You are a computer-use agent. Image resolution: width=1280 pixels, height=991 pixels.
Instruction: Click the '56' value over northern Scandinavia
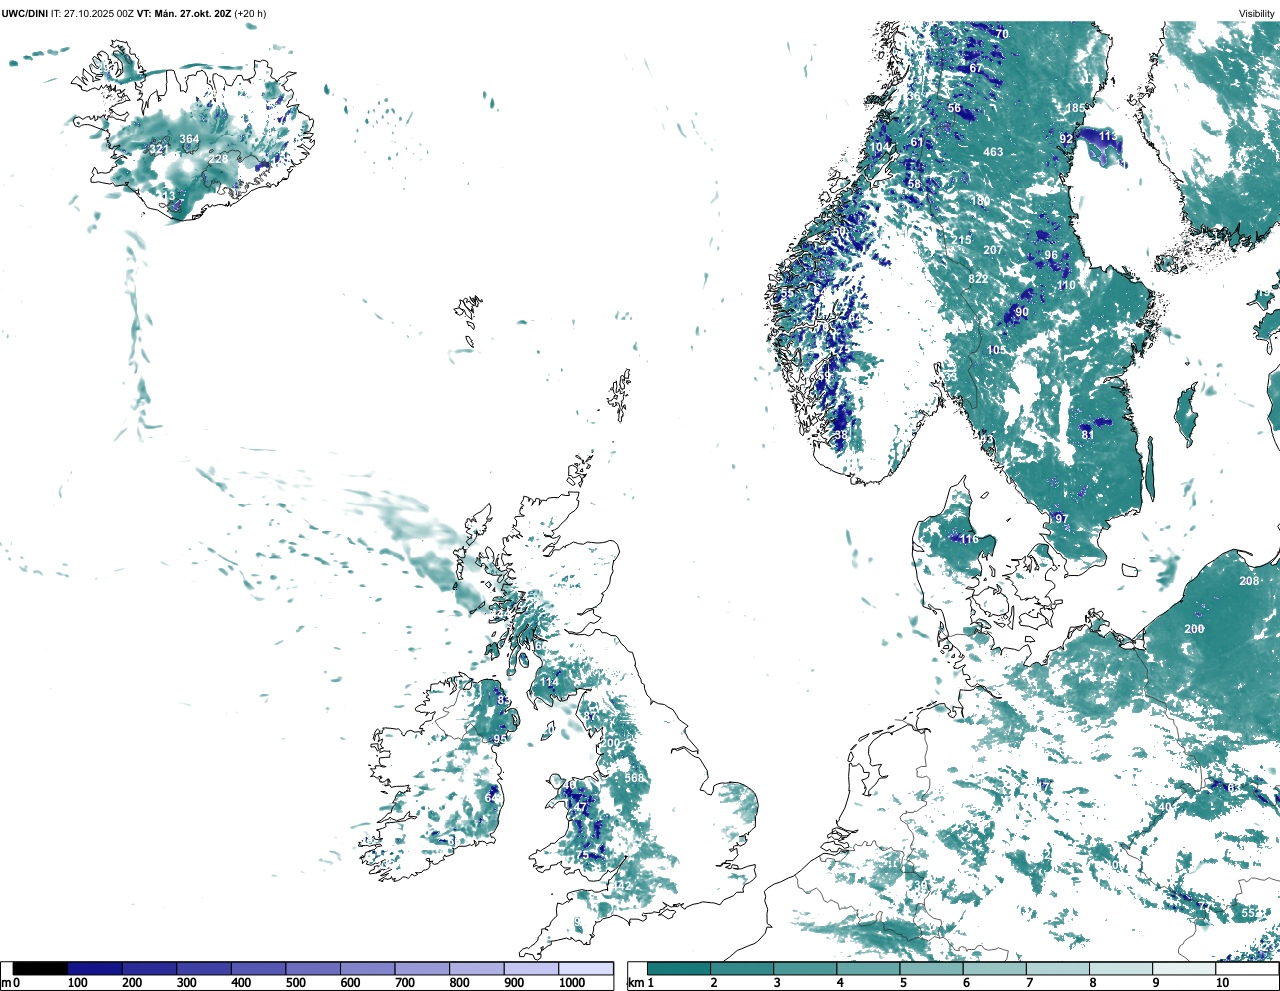(954, 108)
